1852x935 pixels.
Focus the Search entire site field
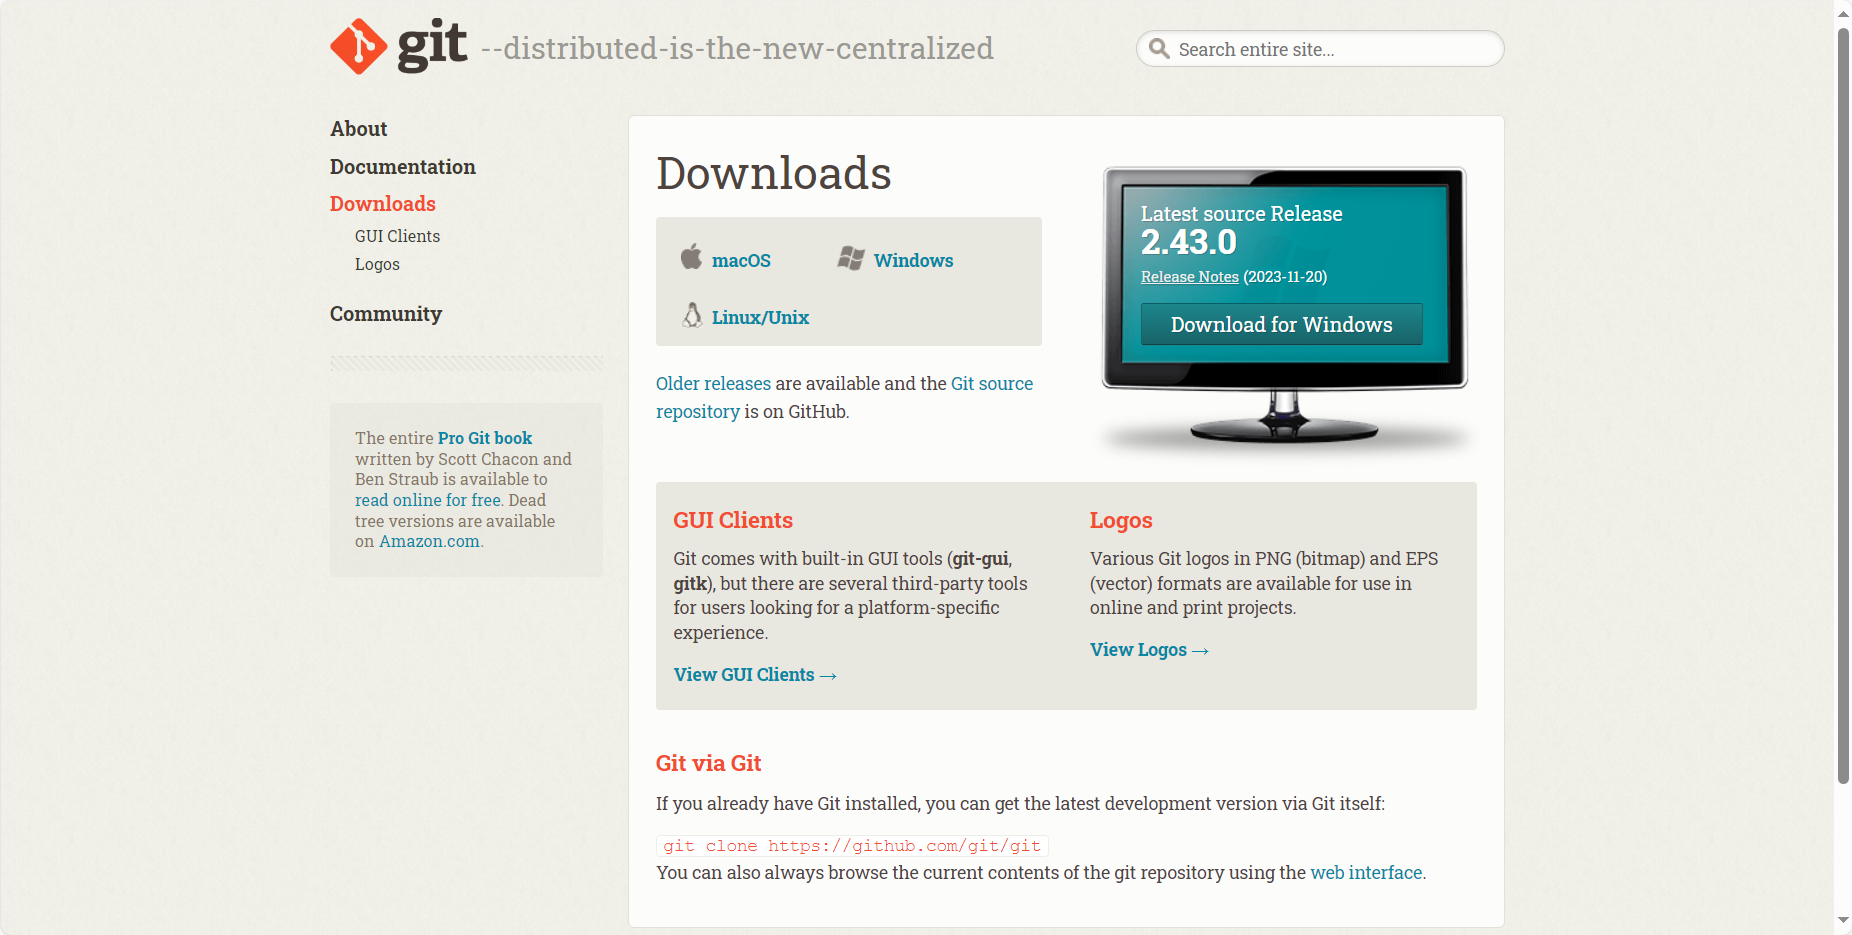tap(1320, 49)
